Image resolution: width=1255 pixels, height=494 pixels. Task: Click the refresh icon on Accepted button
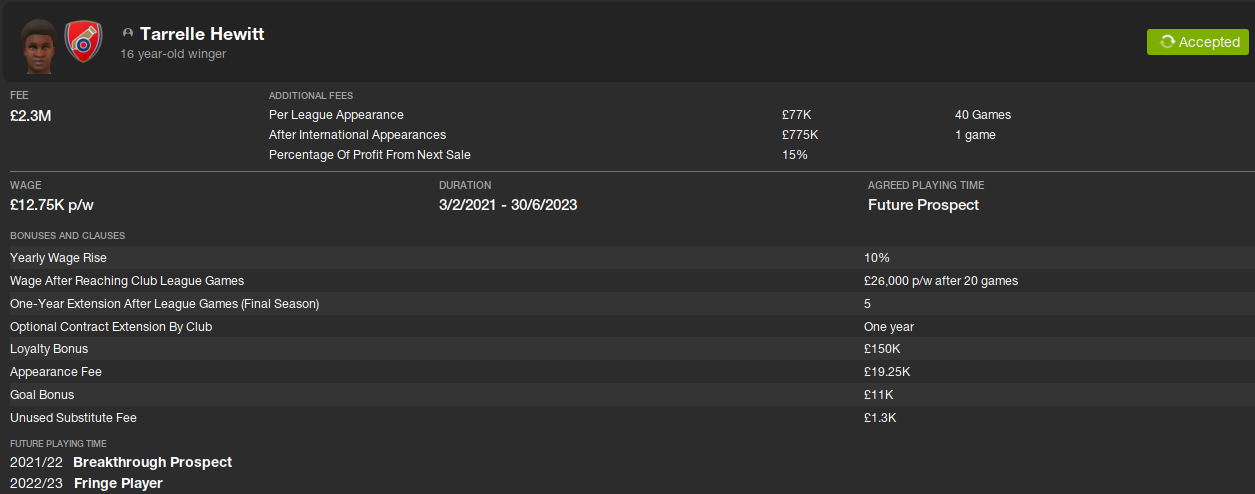(1166, 42)
